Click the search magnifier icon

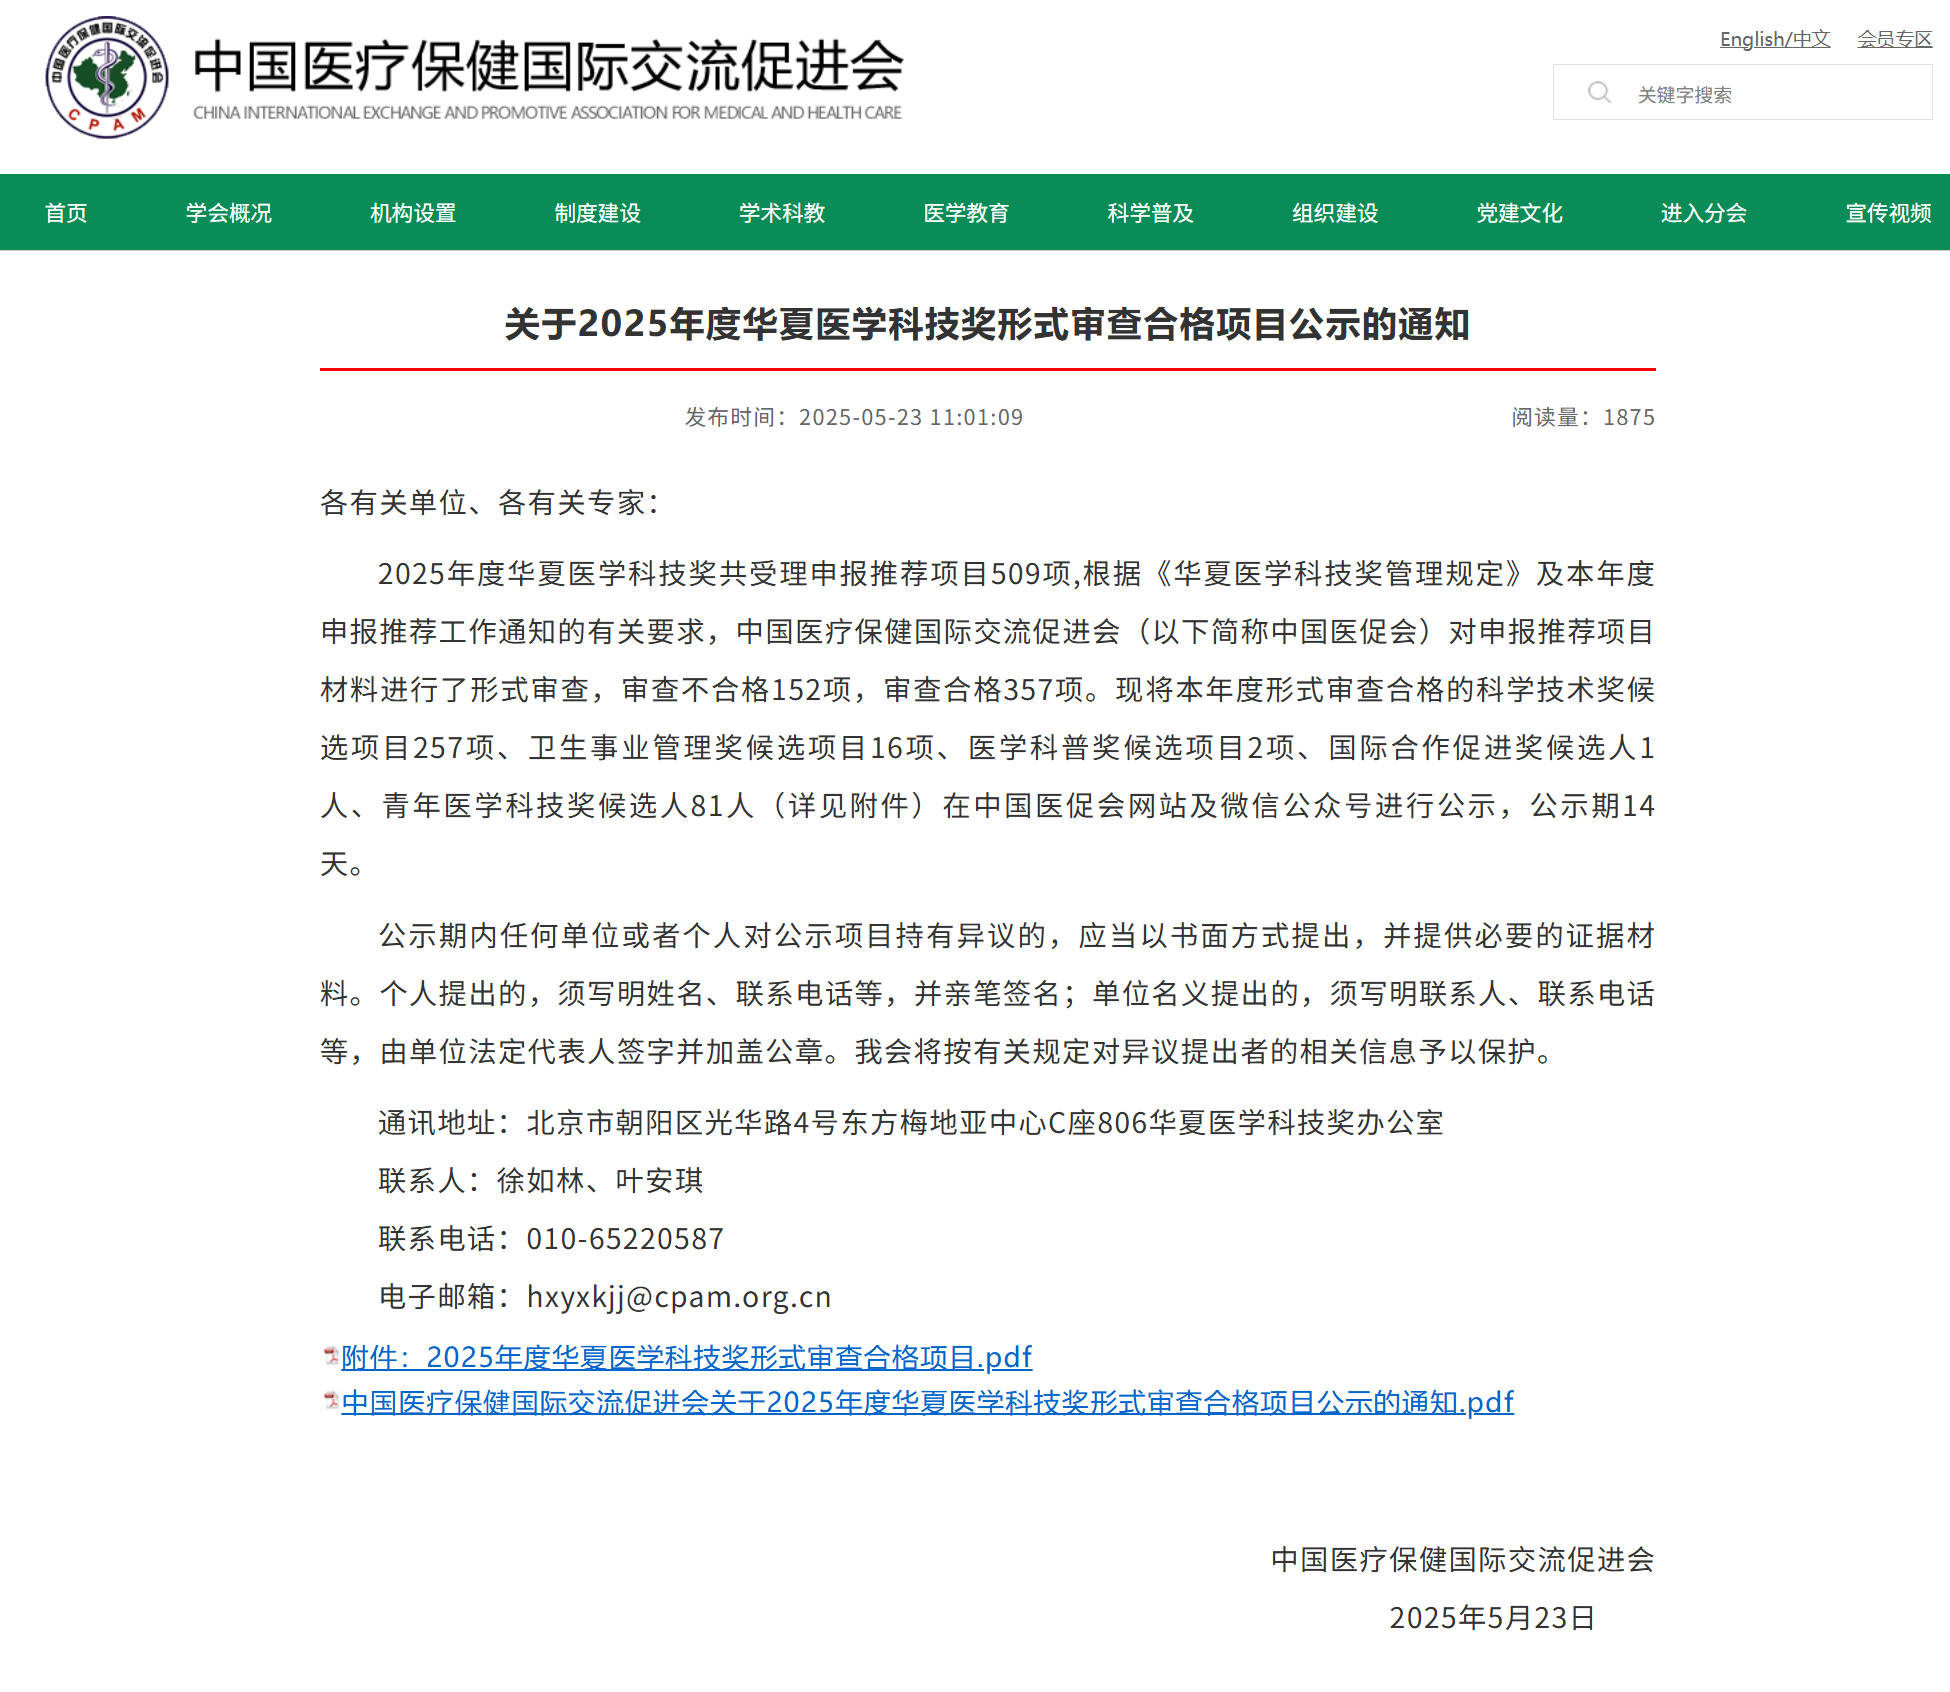(1599, 93)
